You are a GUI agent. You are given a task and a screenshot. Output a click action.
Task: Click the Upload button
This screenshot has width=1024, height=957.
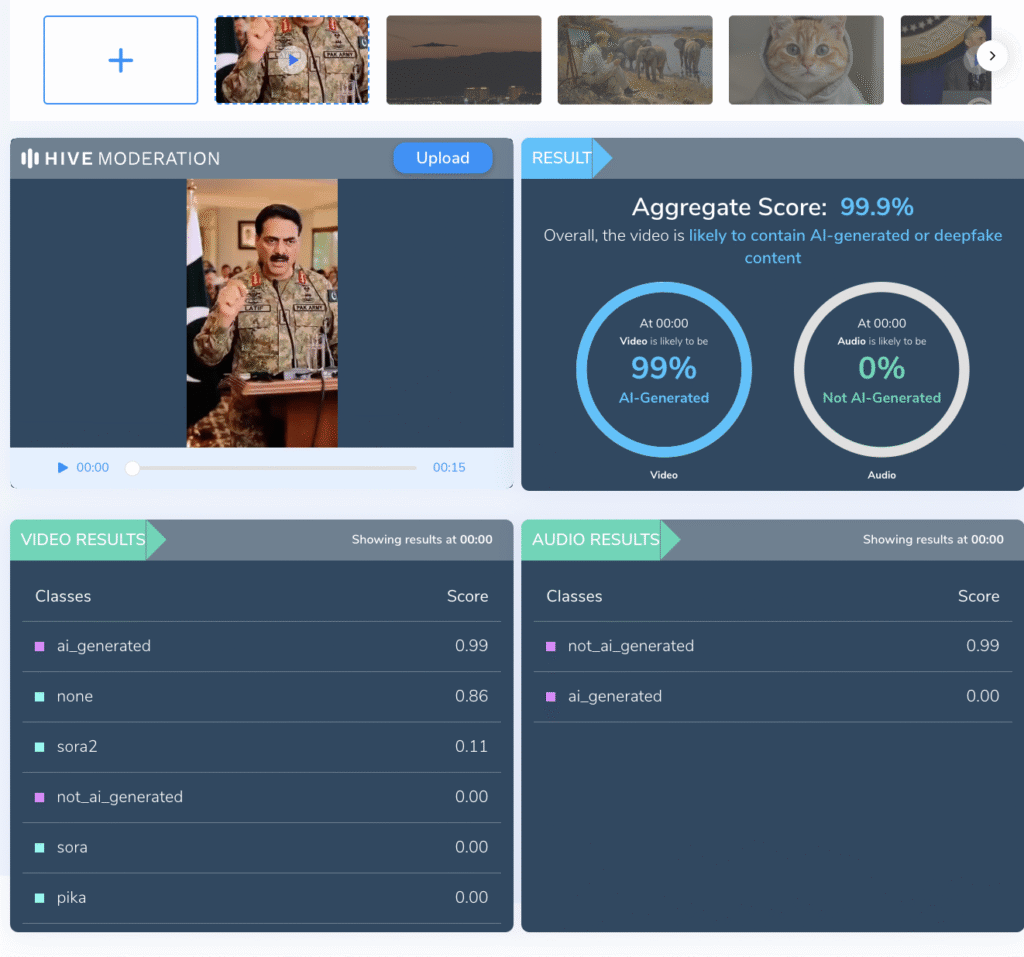coord(442,158)
